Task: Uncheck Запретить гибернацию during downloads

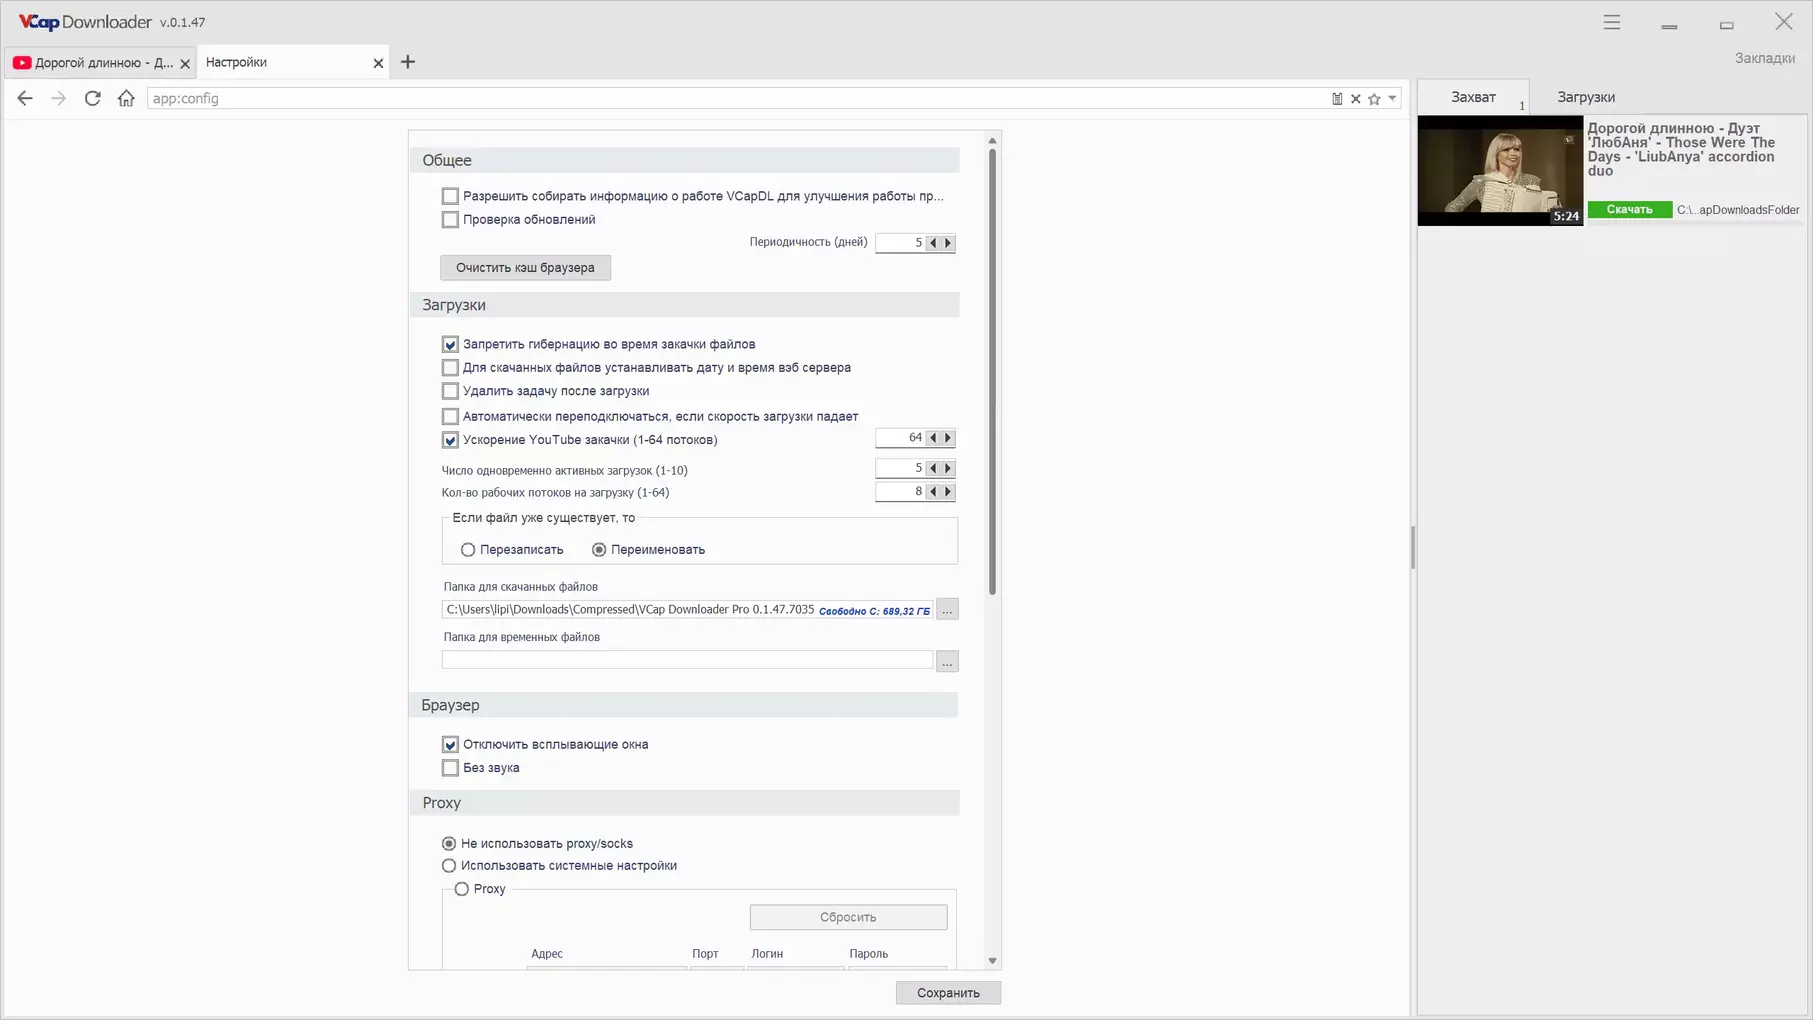Action: click(x=450, y=344)
